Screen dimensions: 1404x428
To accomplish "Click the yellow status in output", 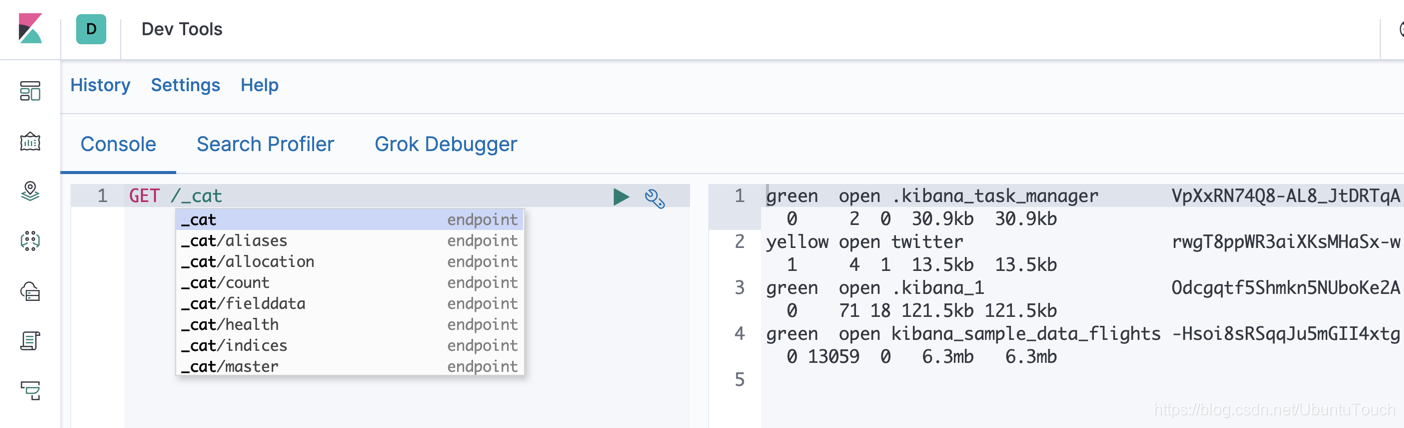I will (797, 242).
